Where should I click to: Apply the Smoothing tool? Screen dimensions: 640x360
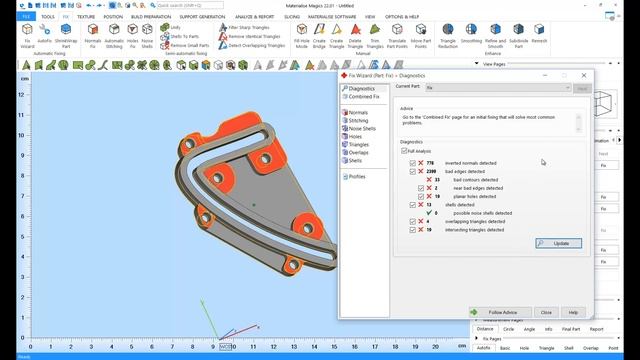tap(471, 34)
